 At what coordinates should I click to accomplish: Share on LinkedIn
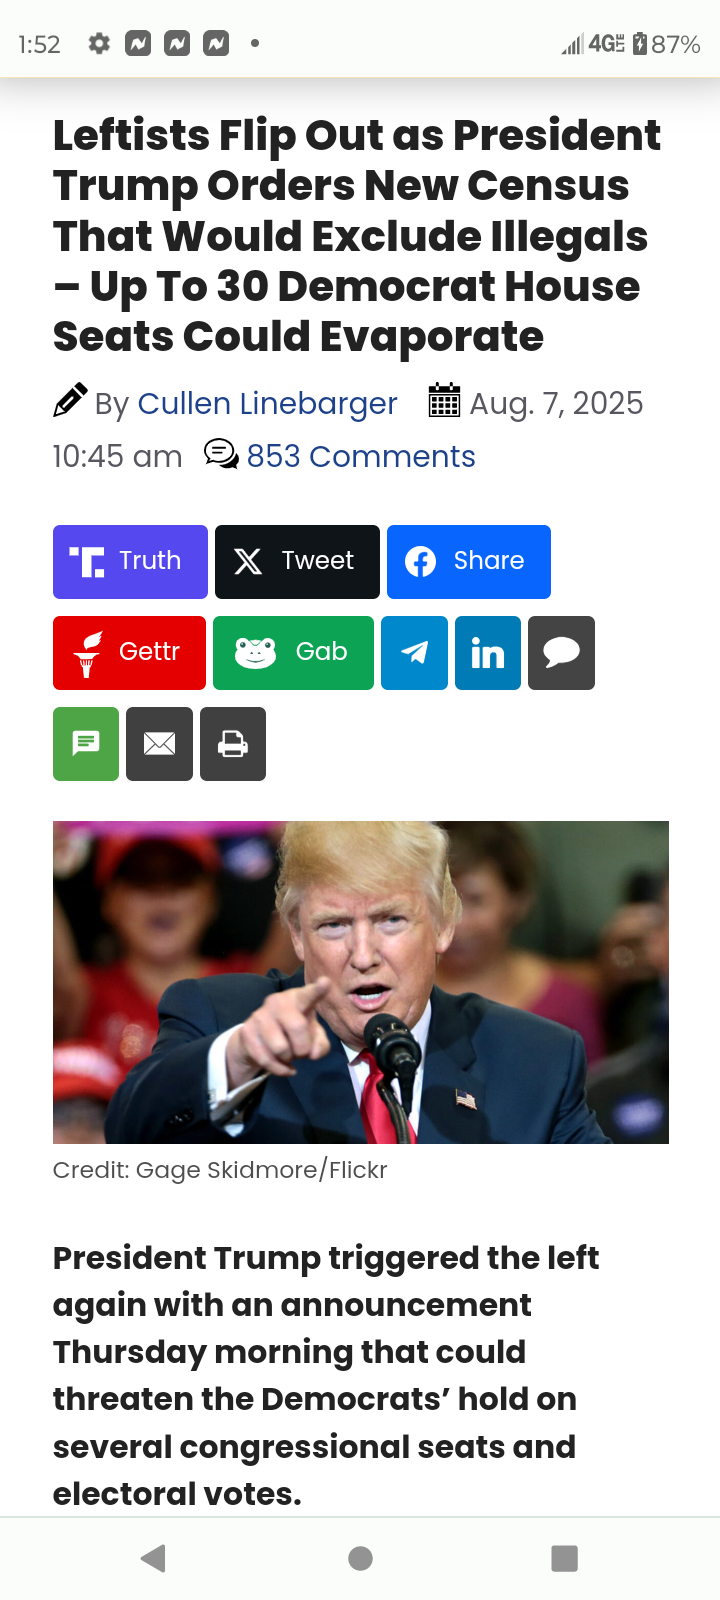488,653
